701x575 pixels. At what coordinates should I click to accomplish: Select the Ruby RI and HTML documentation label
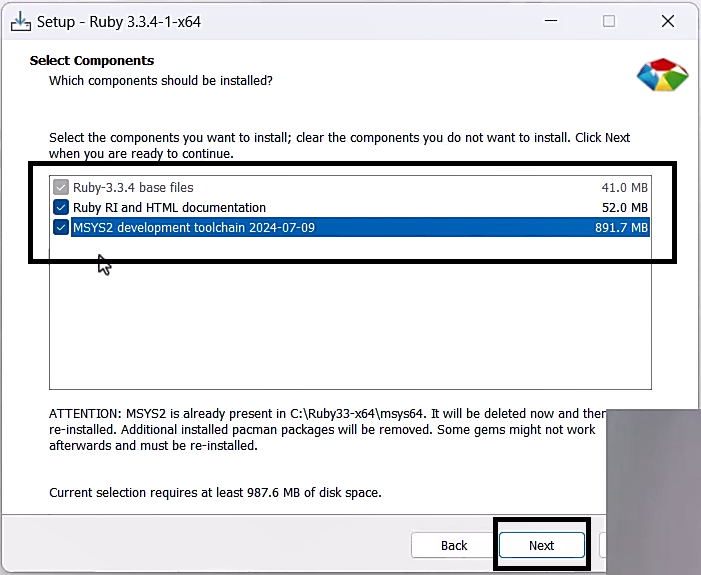(x=169, y=207)
